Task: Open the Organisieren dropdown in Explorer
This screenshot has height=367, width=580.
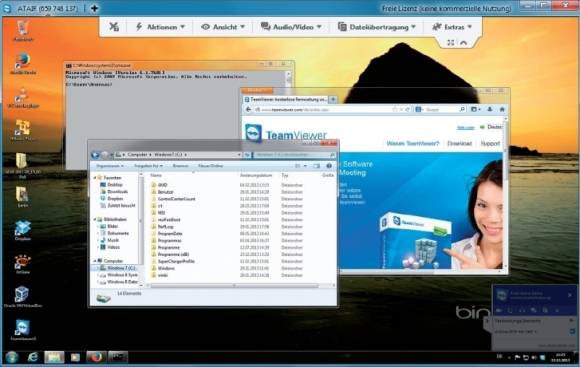Action: point(110,166)
